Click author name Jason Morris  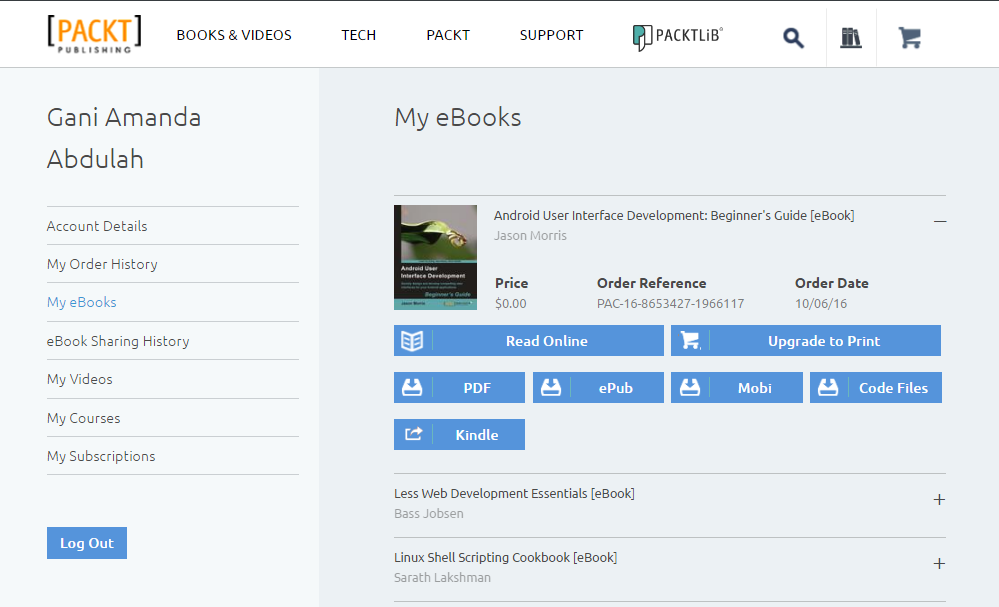point(530,236)
